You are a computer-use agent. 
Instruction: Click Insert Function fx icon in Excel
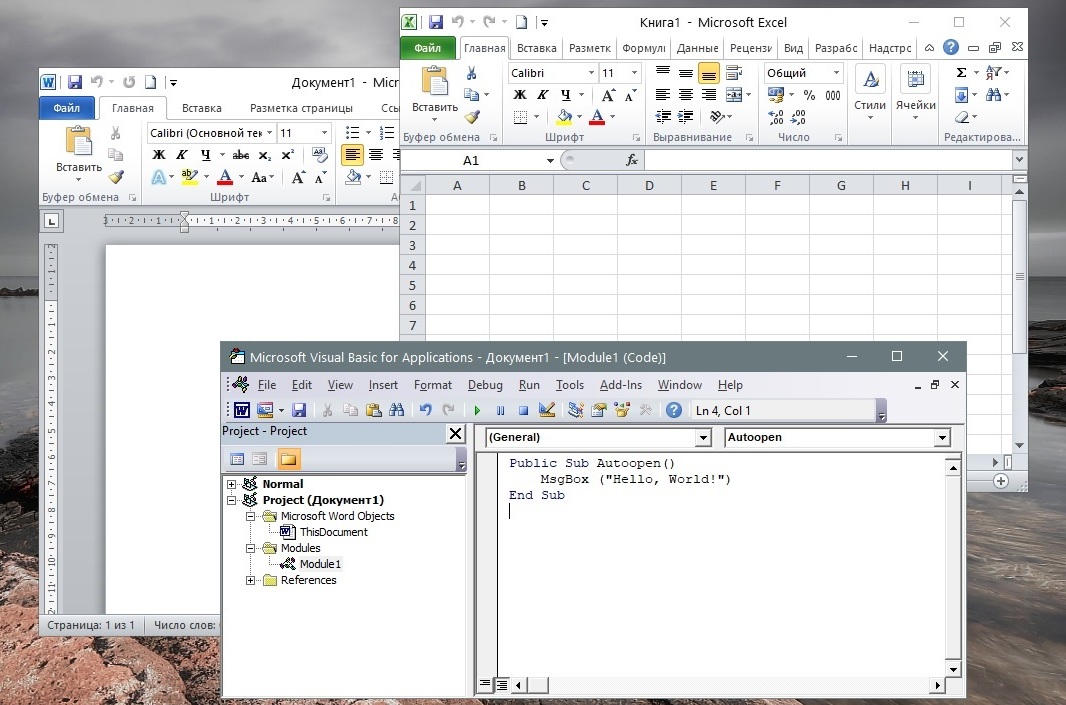632,160
